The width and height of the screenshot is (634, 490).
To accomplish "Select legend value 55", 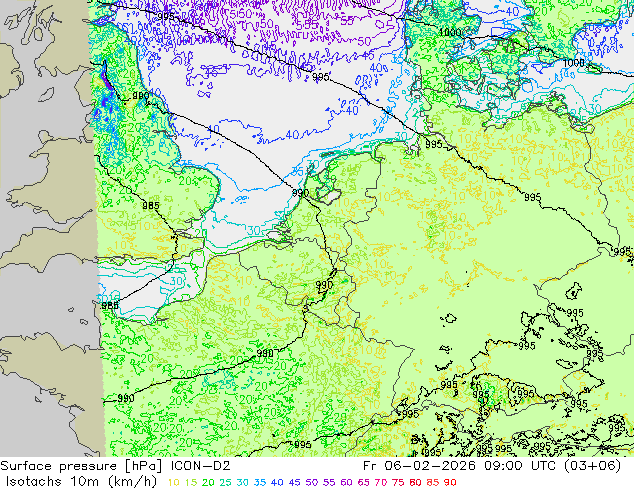I will (x=329, y=482).
